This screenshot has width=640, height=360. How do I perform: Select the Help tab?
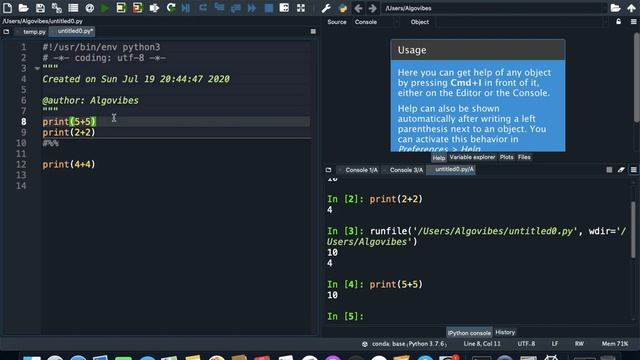tap(439, 158)
